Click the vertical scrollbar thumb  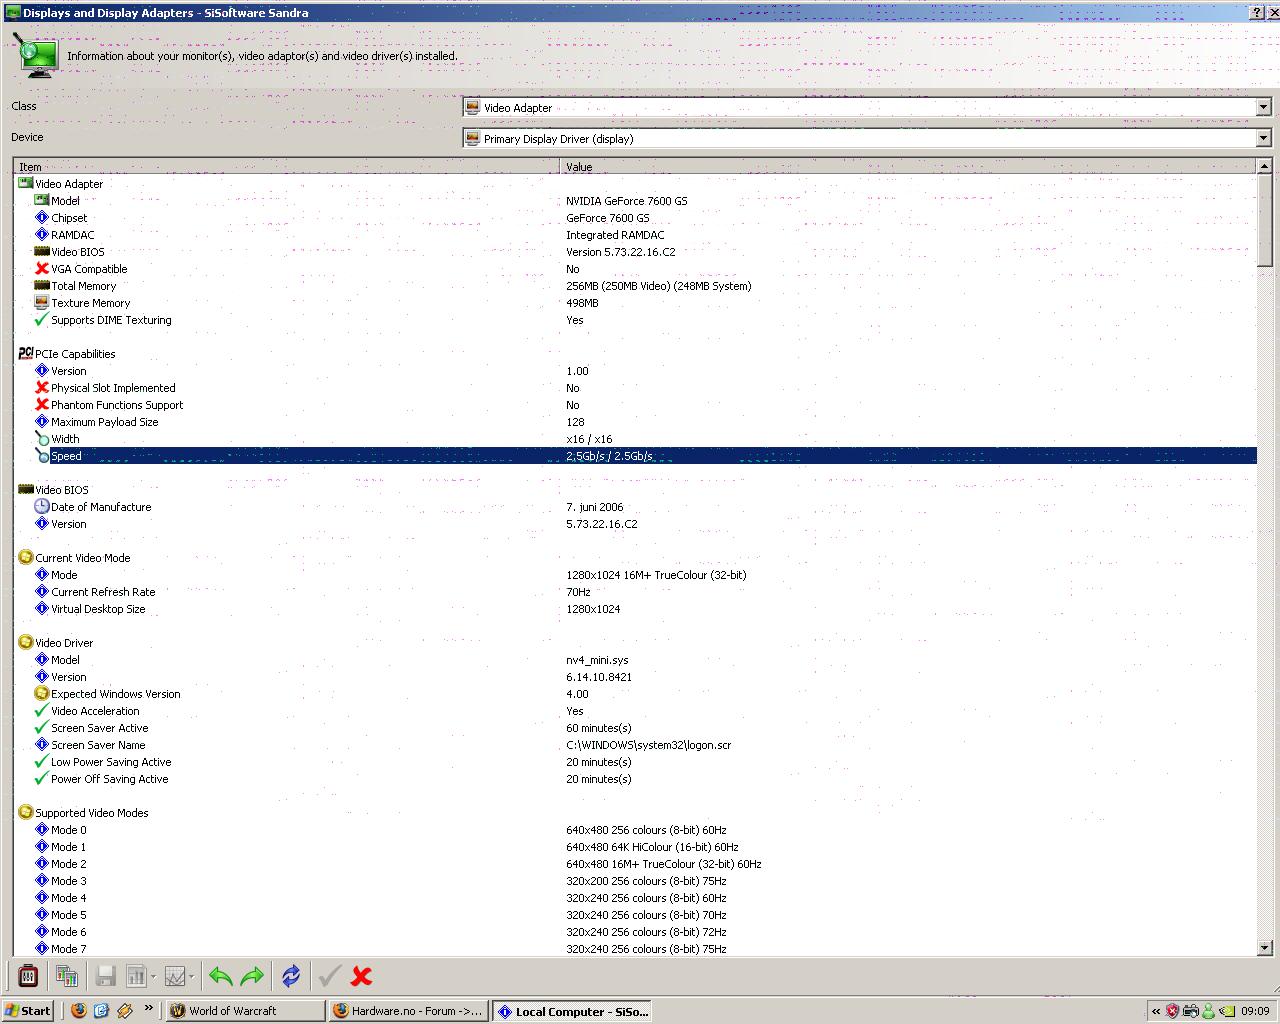tap(1264, 221)
